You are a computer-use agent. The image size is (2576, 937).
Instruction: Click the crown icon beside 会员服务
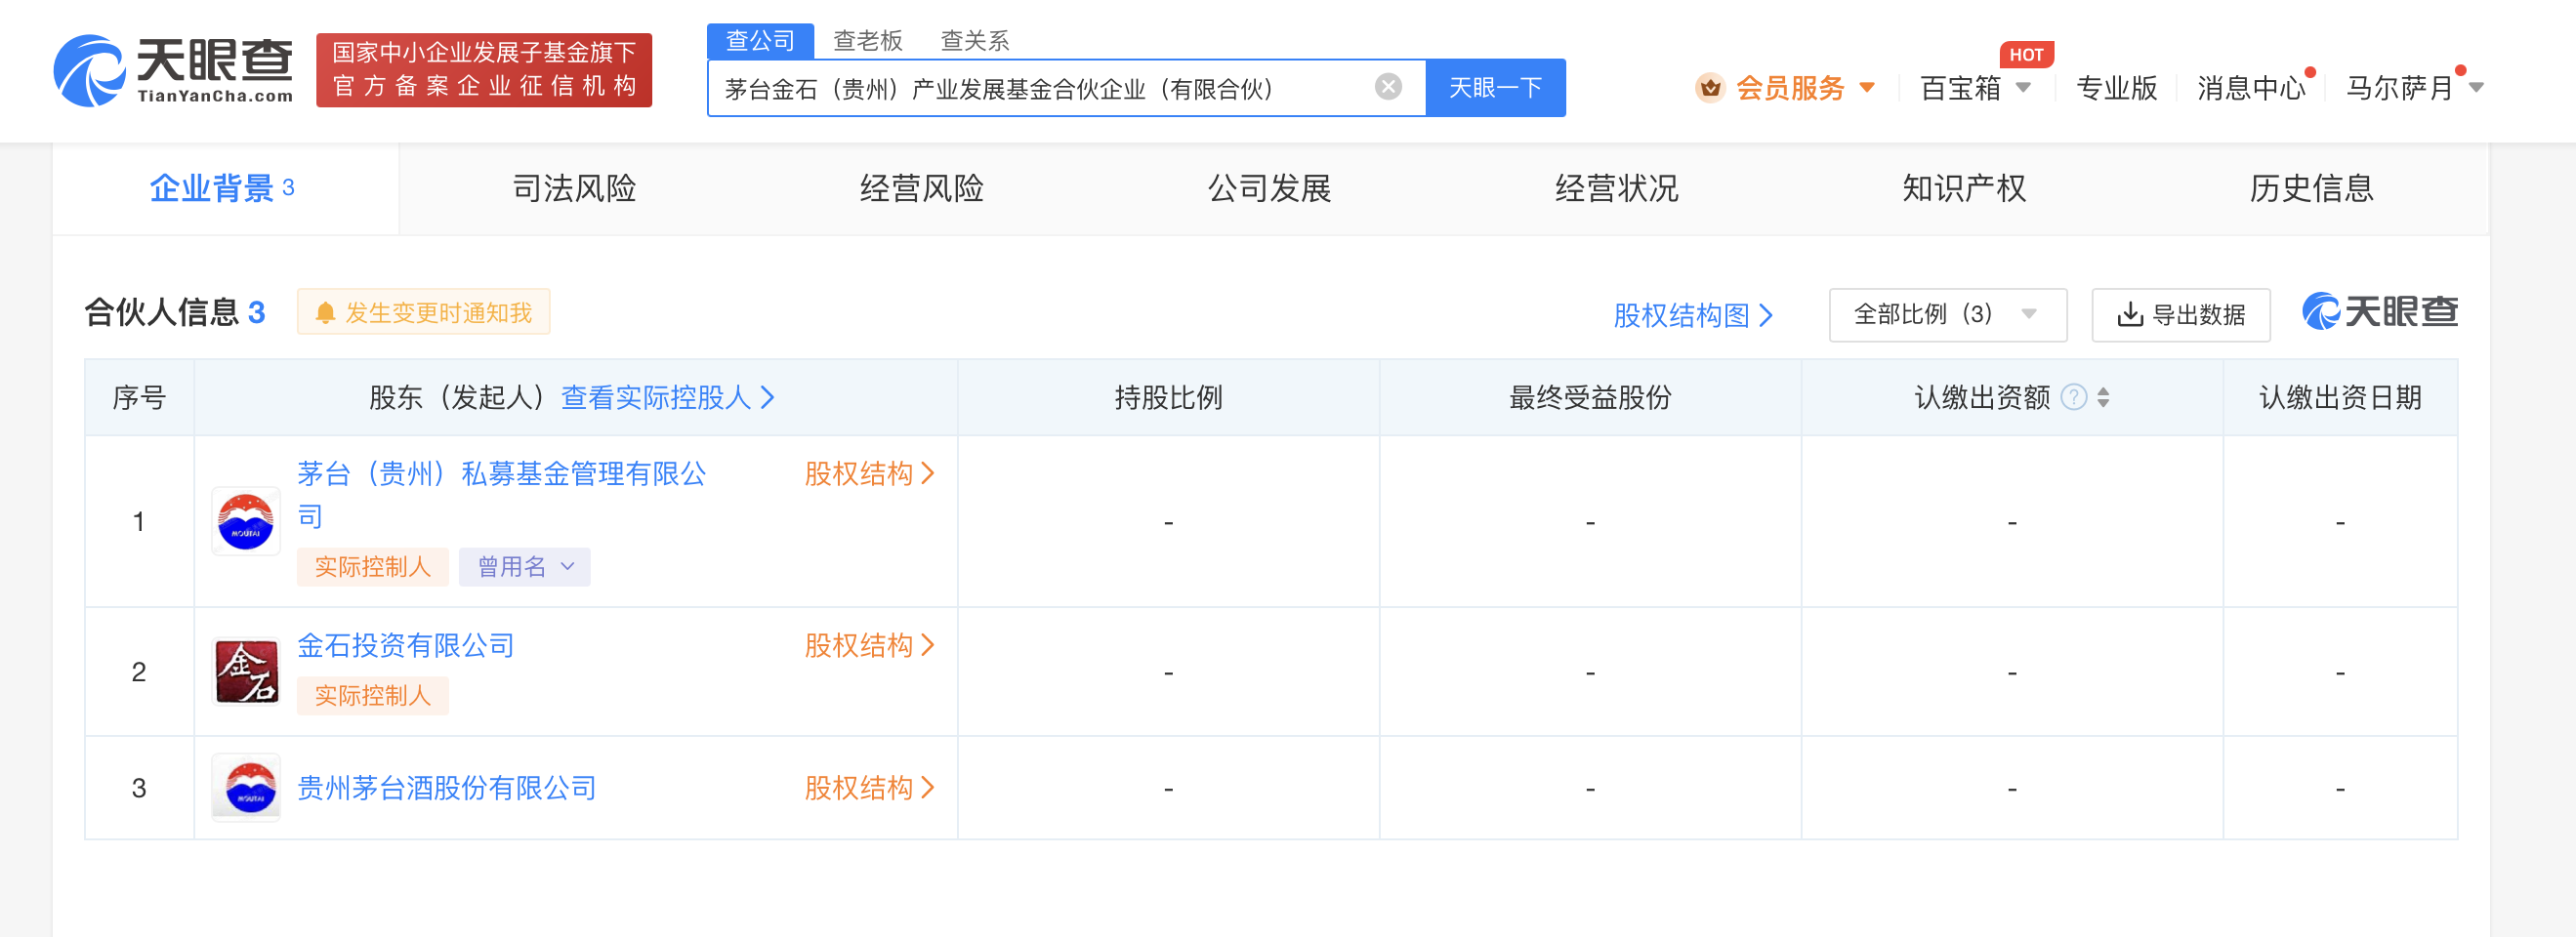click(1710, 88)
